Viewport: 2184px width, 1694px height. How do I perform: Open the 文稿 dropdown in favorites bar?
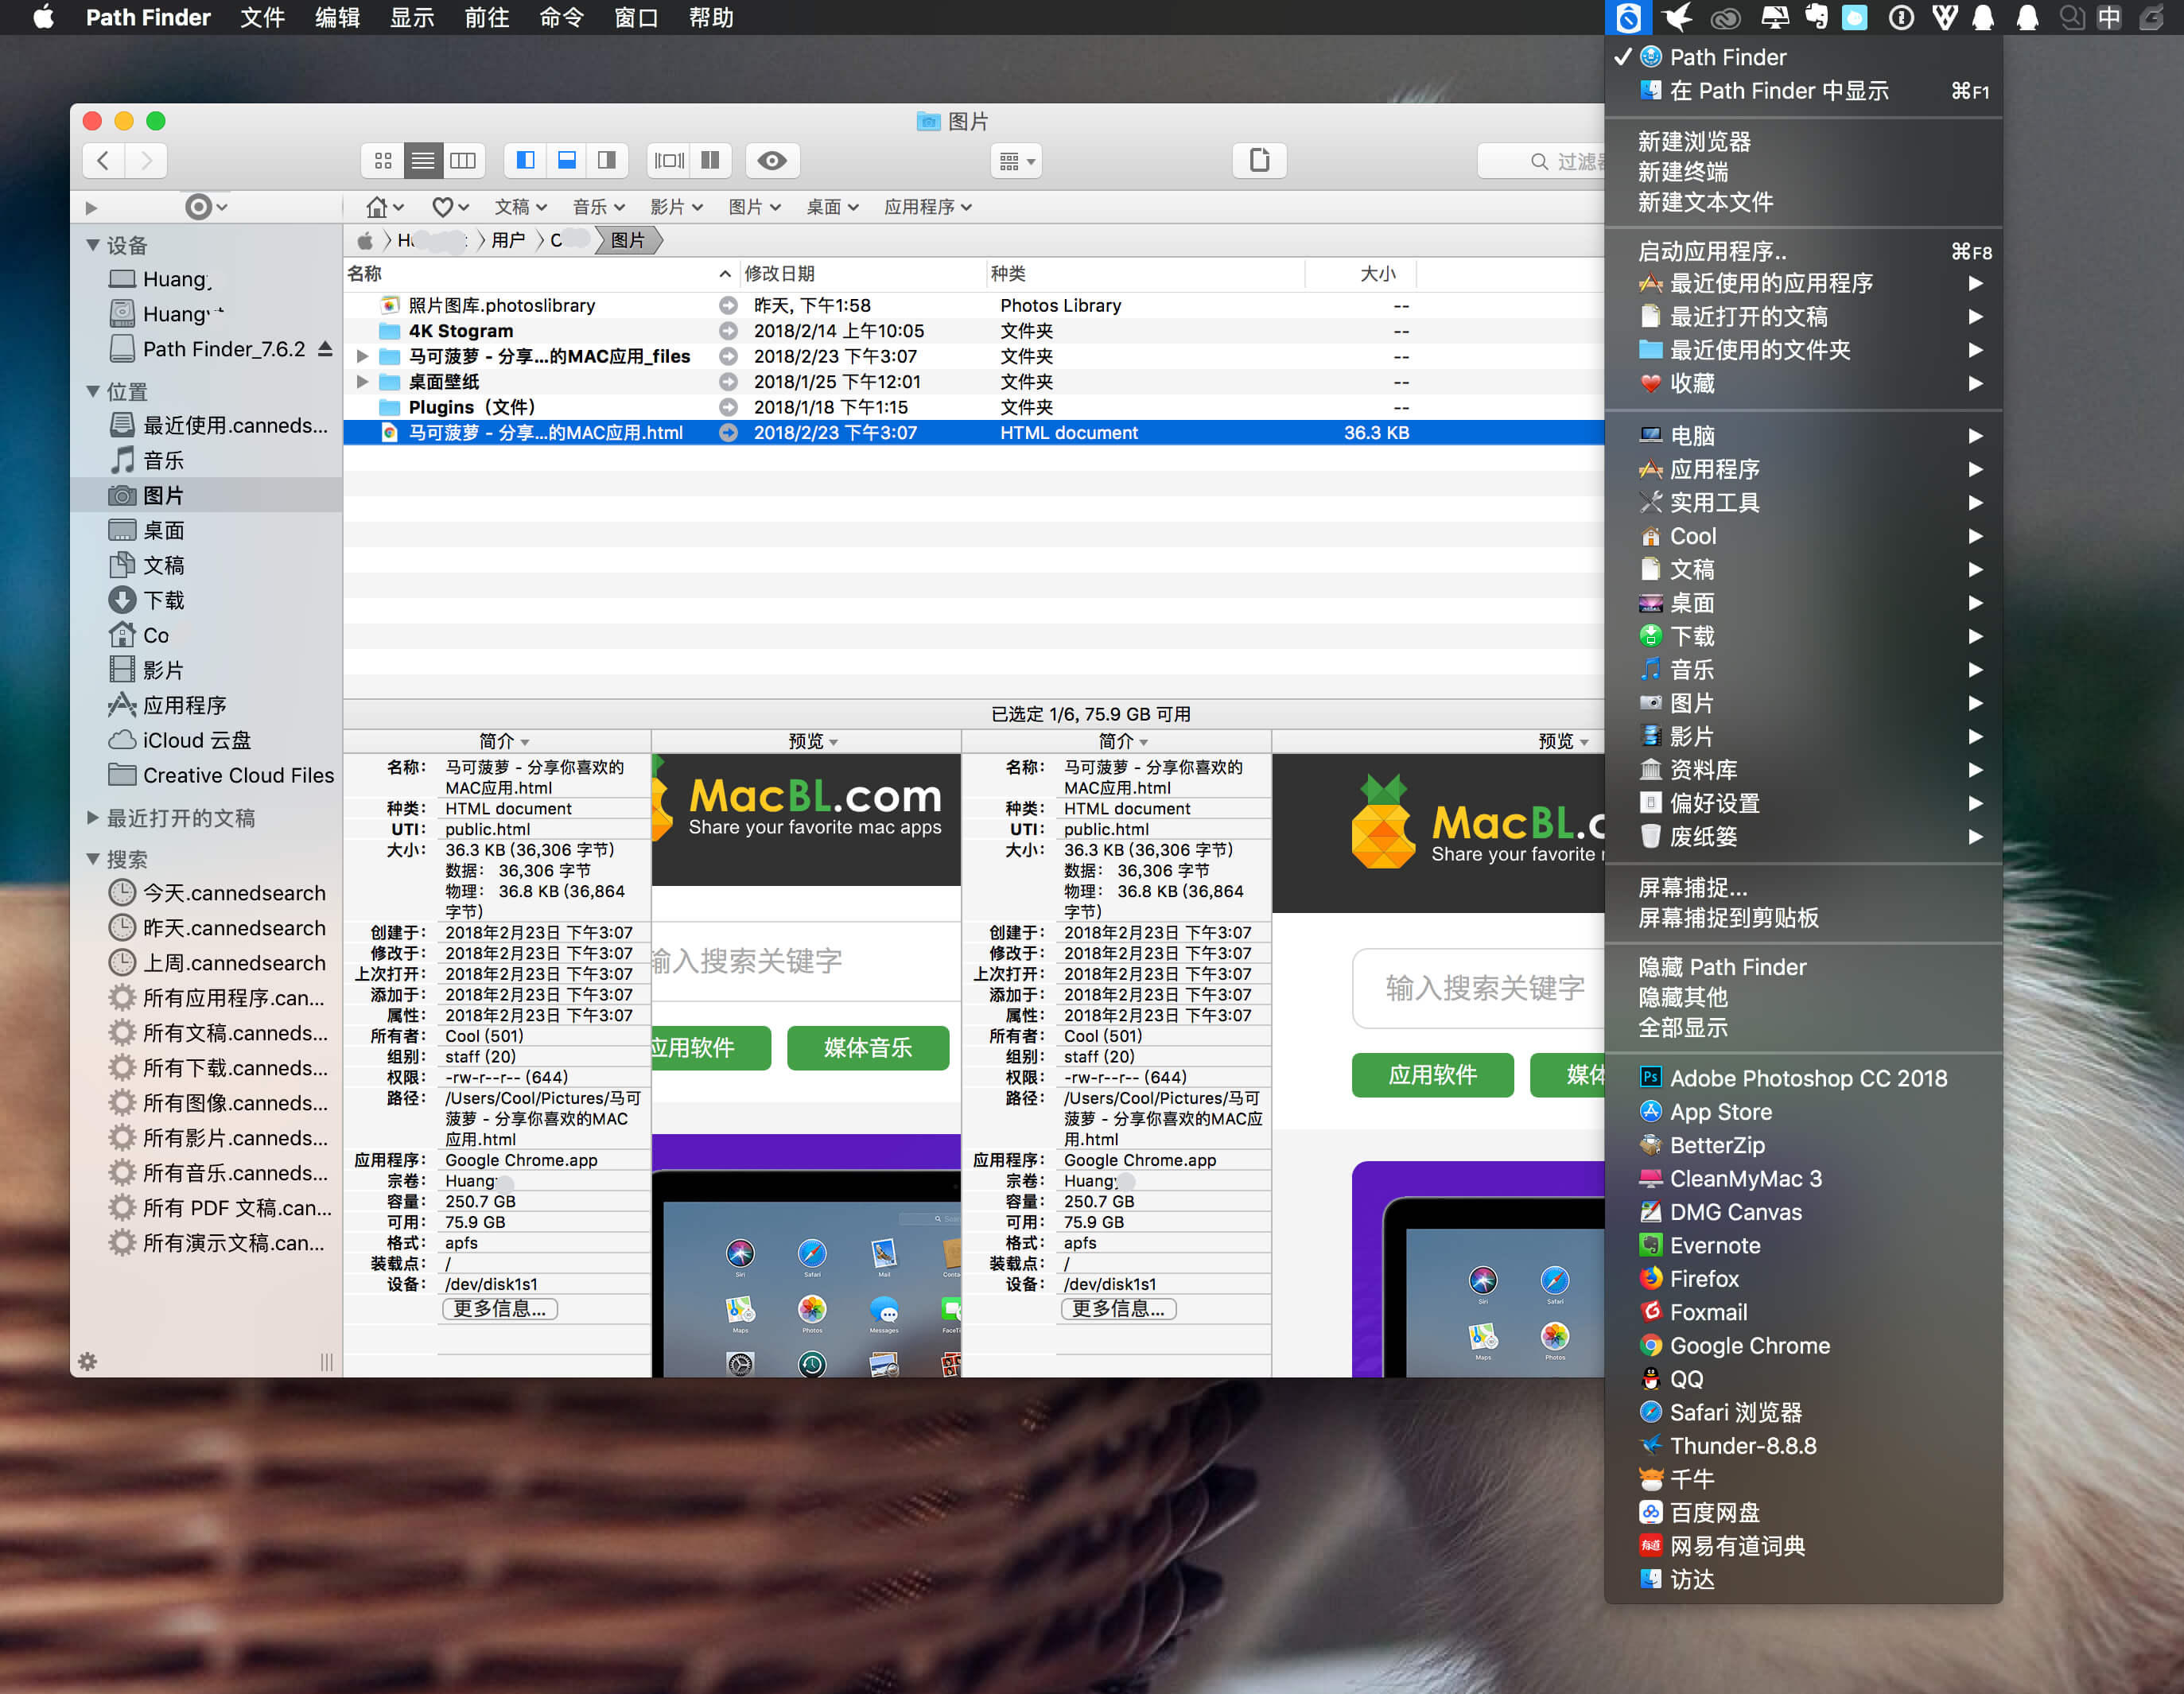[521, 207]
